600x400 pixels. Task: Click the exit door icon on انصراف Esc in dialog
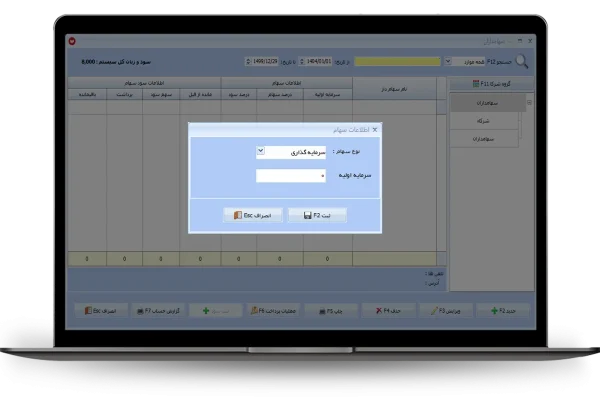click(236, 215)
